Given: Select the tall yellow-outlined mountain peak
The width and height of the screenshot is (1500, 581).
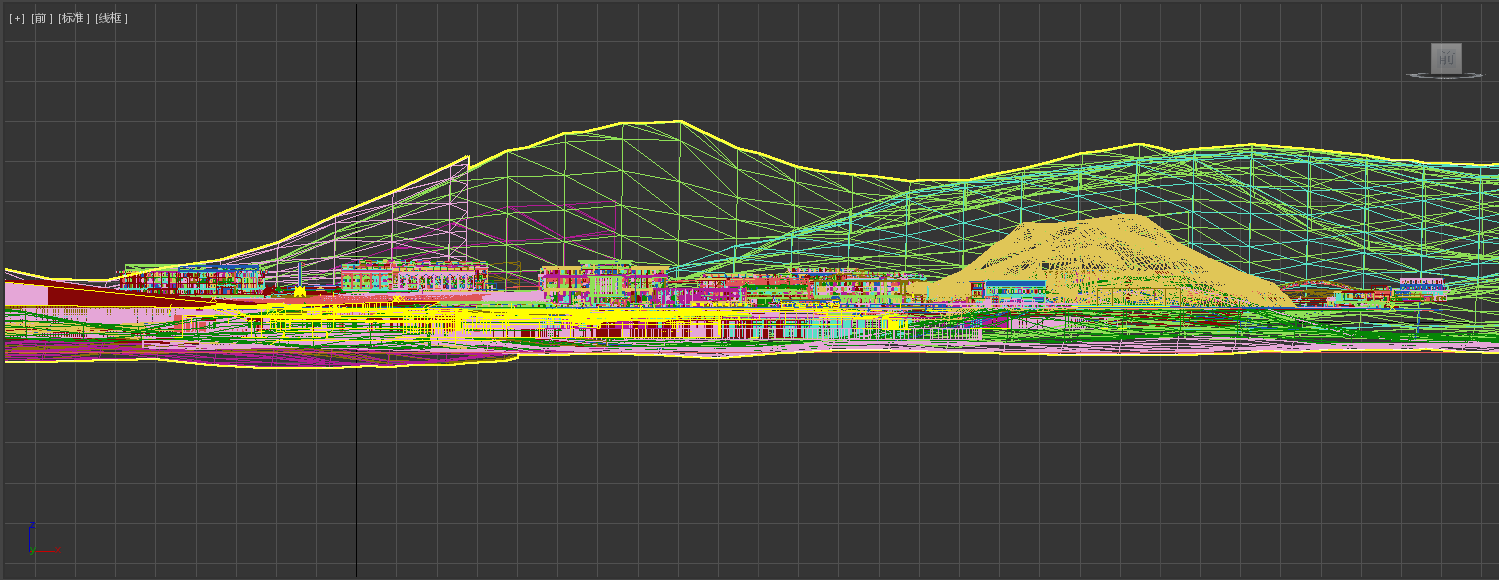Looking at the screenshot, I should click(650, 123).
